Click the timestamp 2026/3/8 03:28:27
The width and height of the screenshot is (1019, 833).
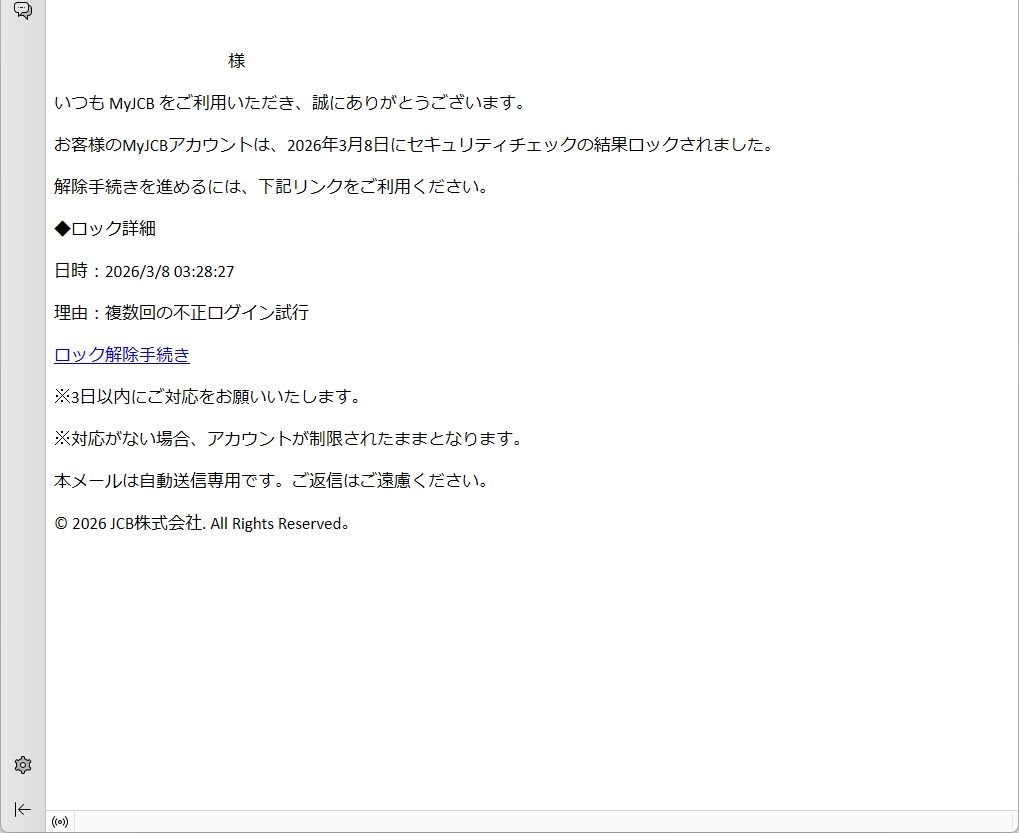tap(170, 271)
